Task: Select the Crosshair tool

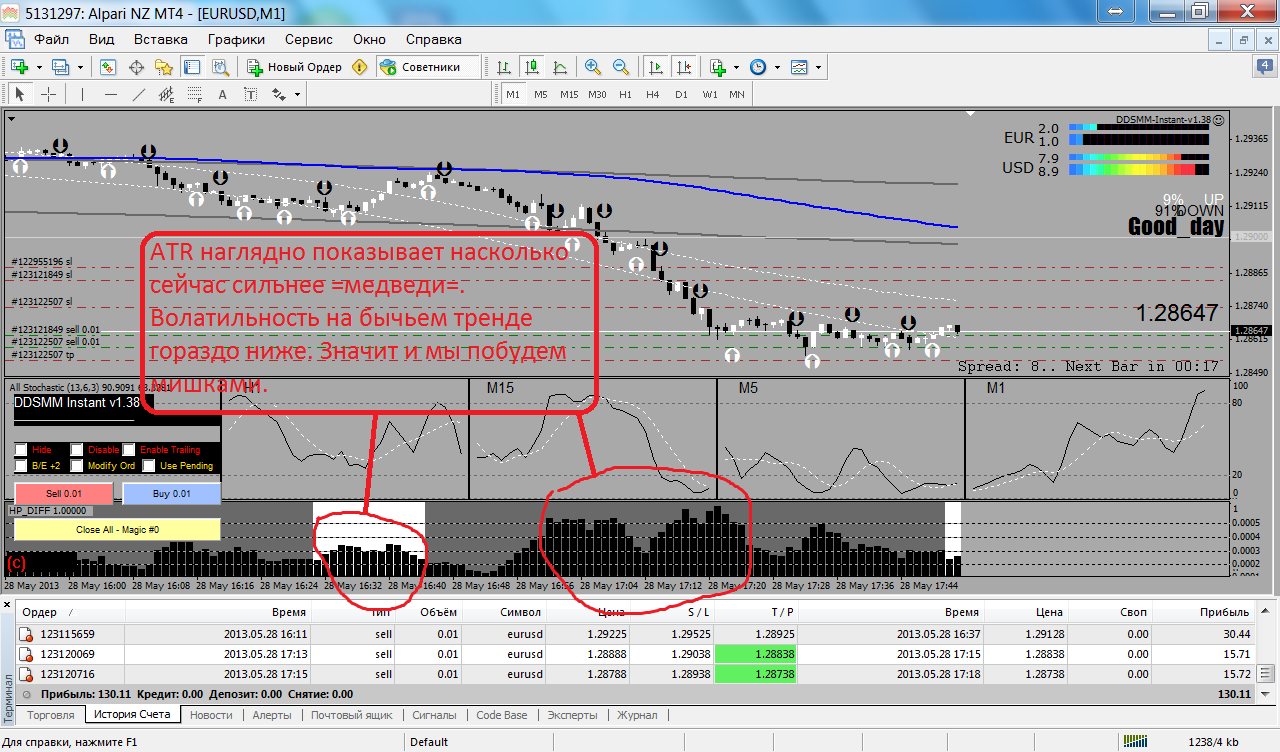Action: pyautogui.click(x=48, y=94)
